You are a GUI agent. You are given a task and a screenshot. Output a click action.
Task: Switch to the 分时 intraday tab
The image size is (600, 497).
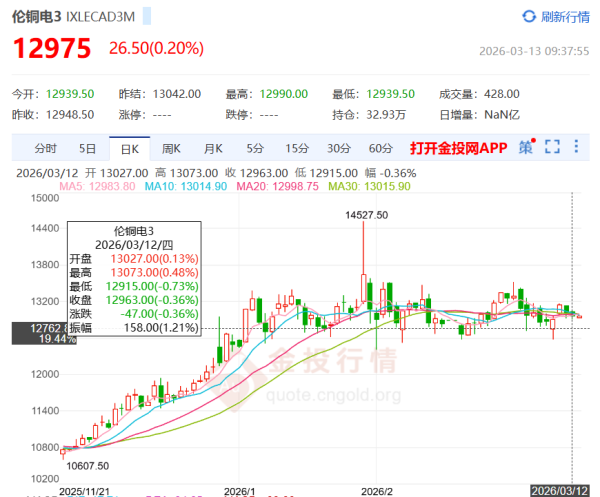46,148
